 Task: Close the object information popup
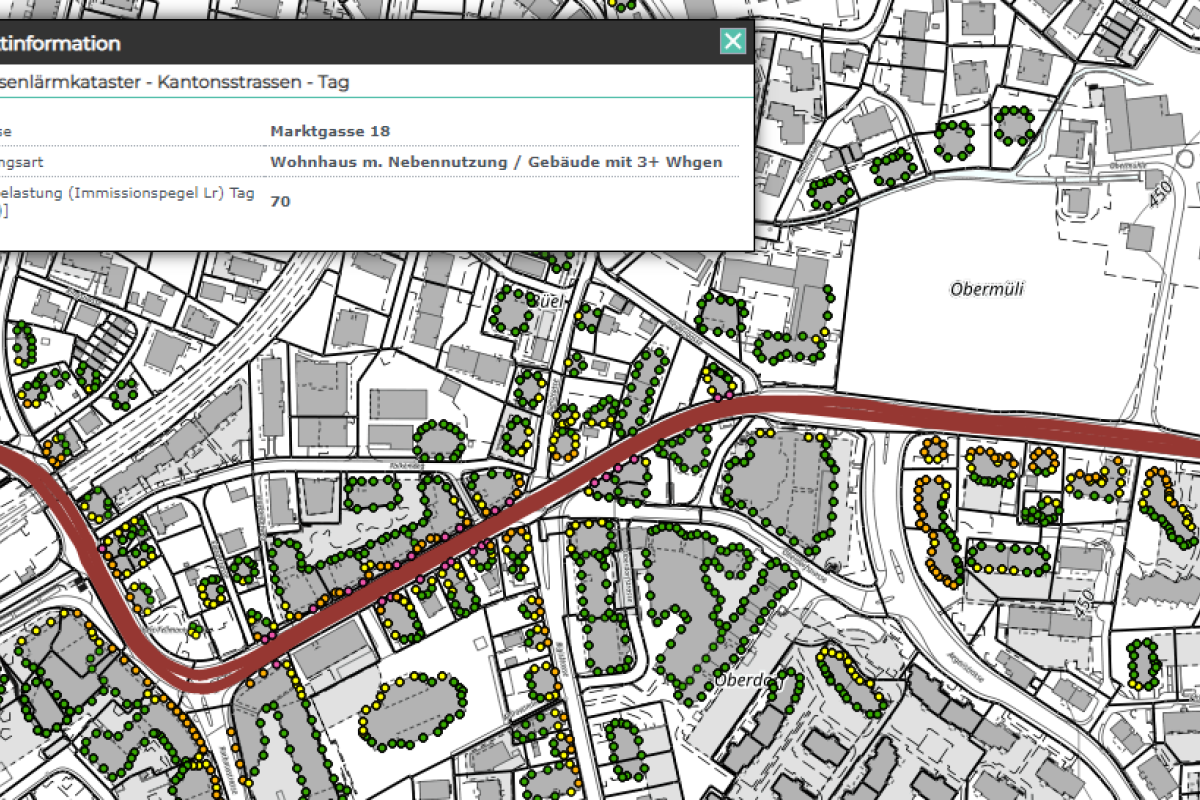coord(733,41)
